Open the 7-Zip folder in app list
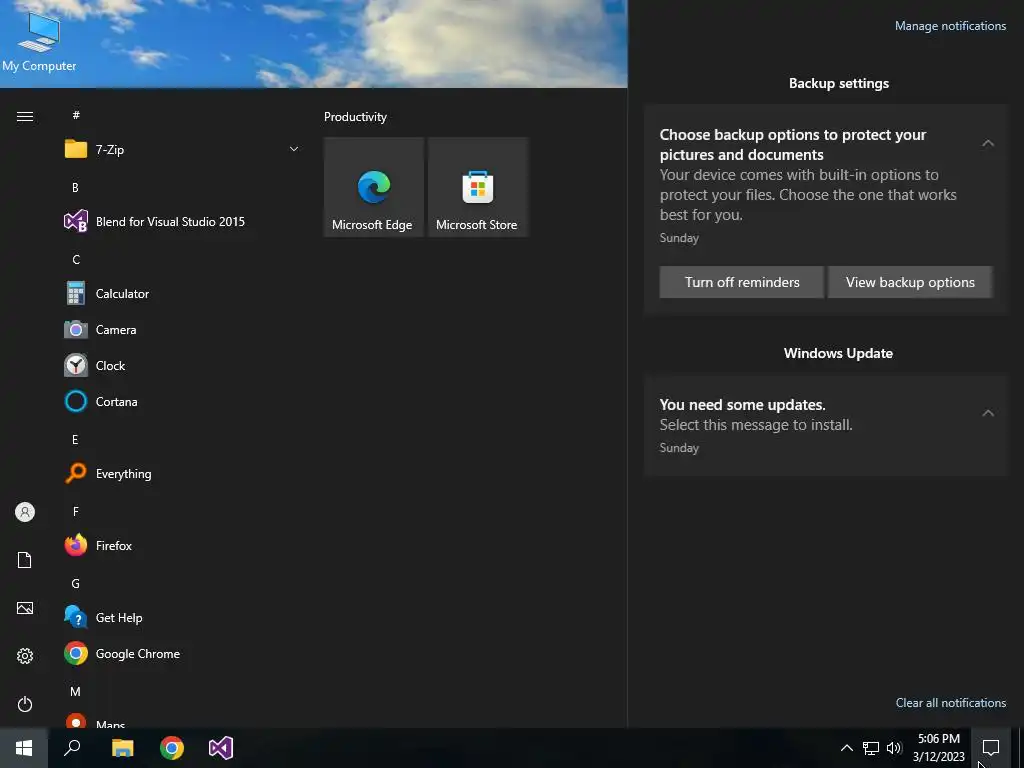Image resolution: width=1024 pixels, height=768 pixels. (182, 150)
